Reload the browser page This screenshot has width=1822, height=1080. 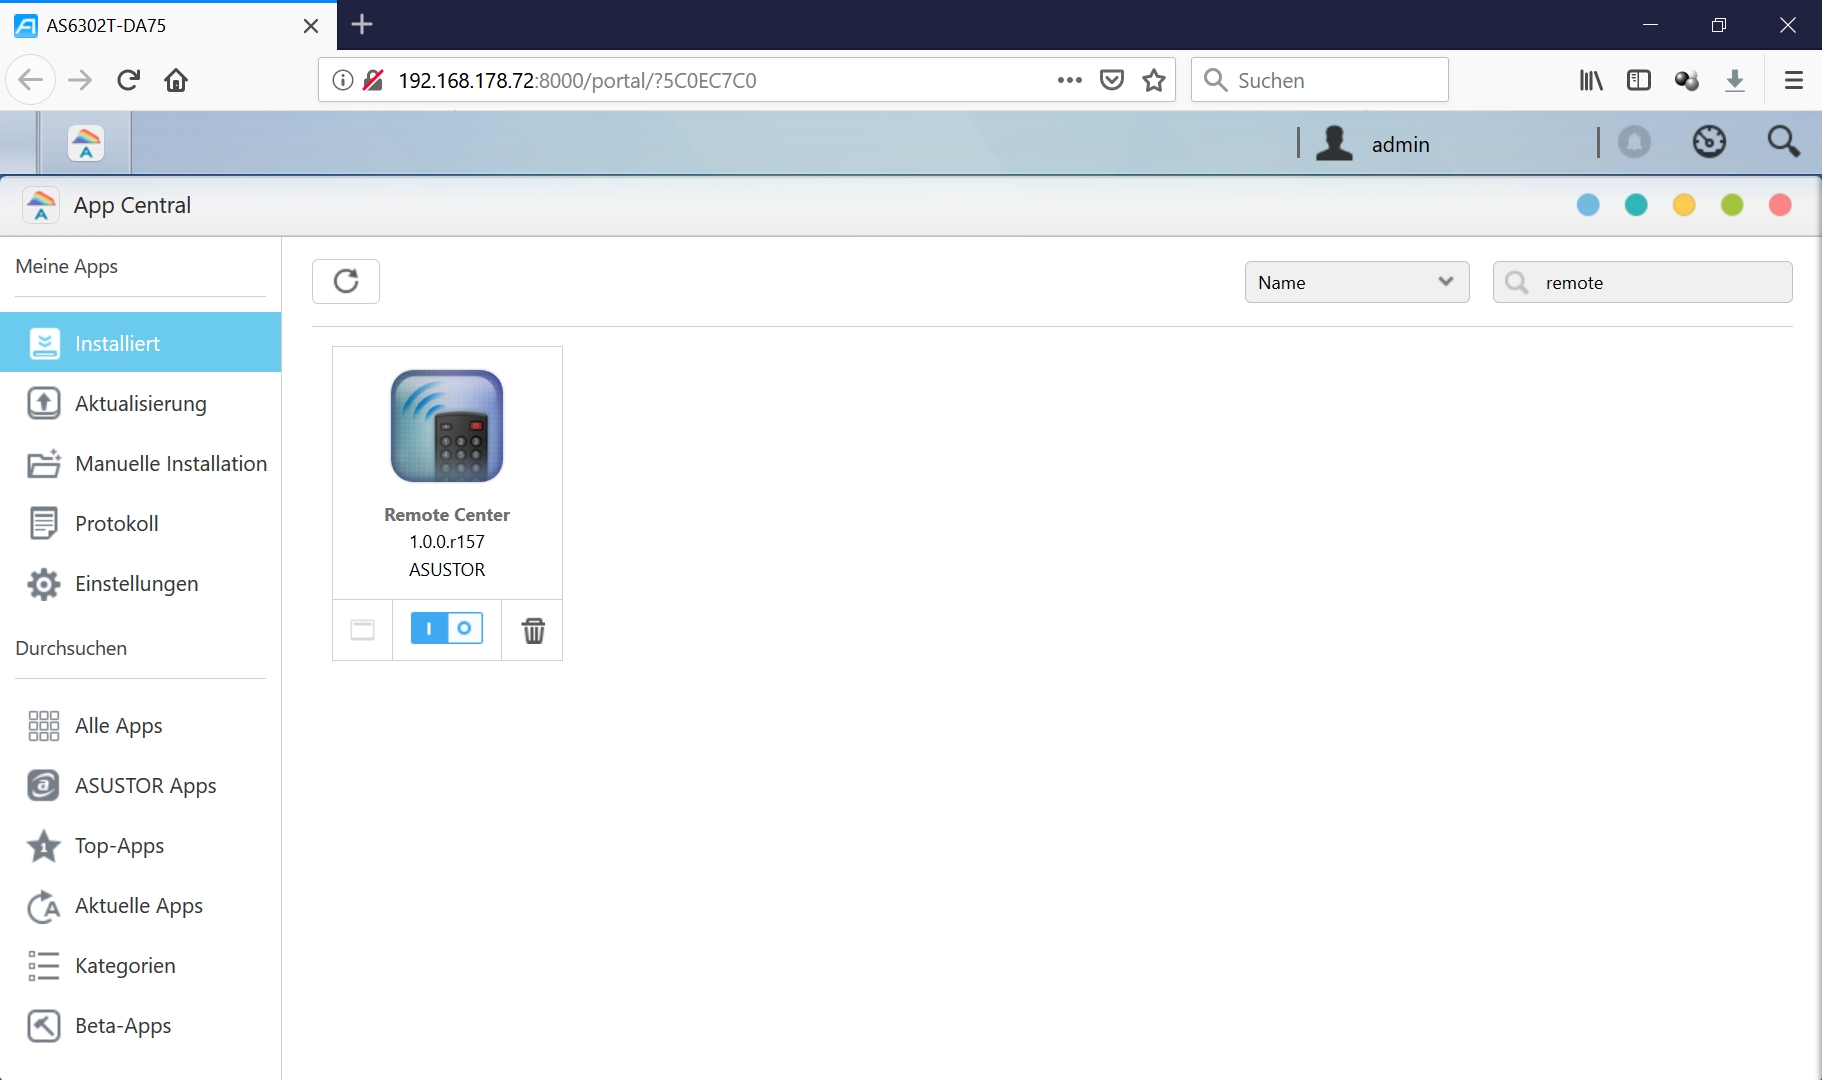coord(128,80)
